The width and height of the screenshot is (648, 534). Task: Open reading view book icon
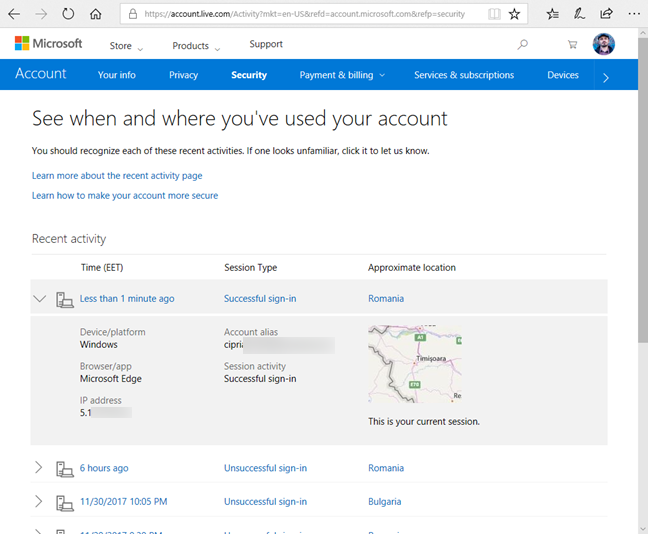494,14
